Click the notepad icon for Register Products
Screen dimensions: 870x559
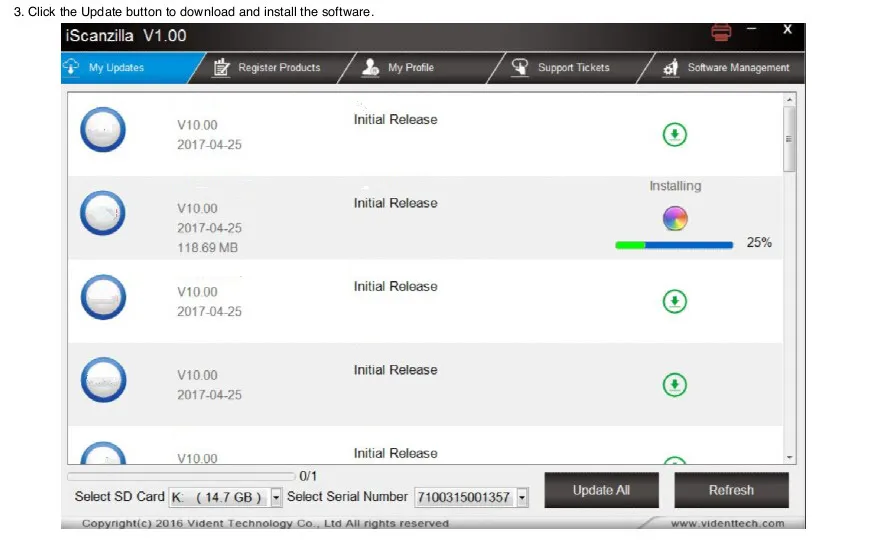pyautogui.click(x=221, y=67)
